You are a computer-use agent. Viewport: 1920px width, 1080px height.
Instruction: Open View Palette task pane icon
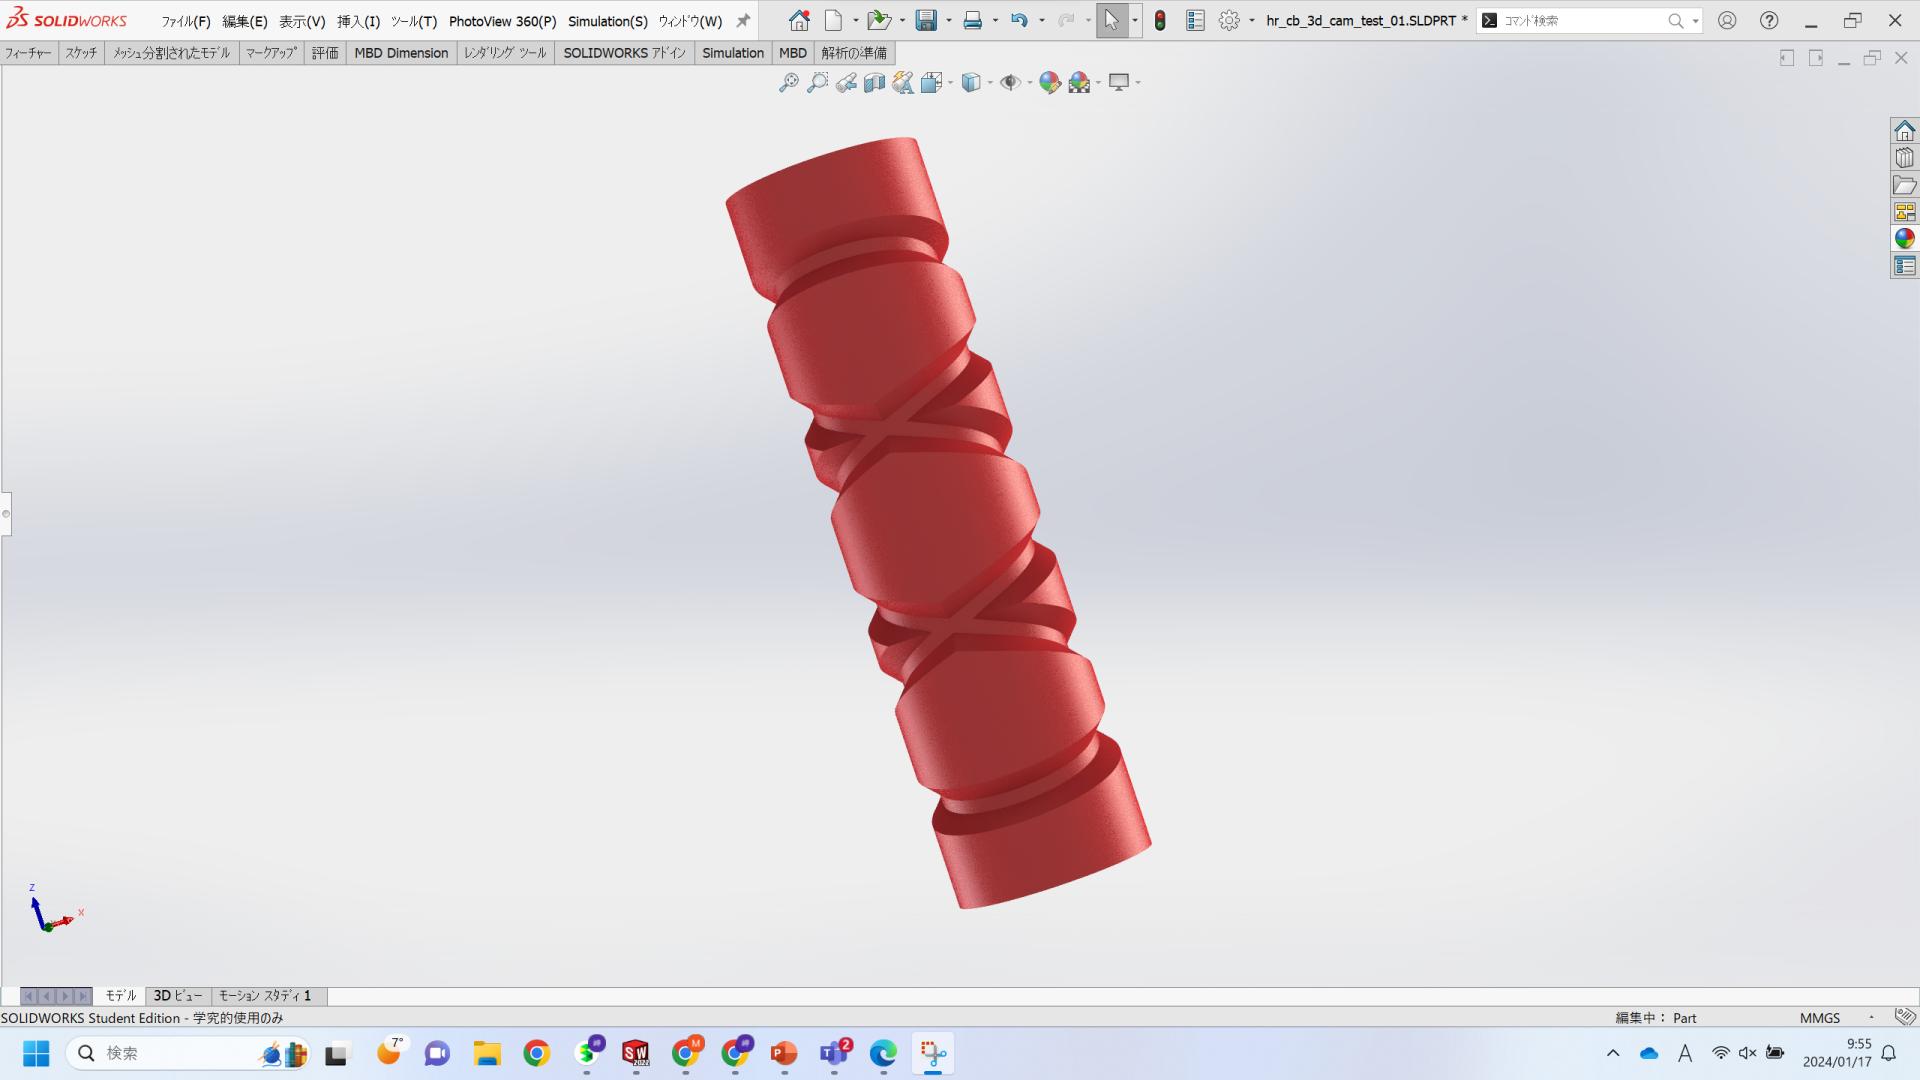1904,212
